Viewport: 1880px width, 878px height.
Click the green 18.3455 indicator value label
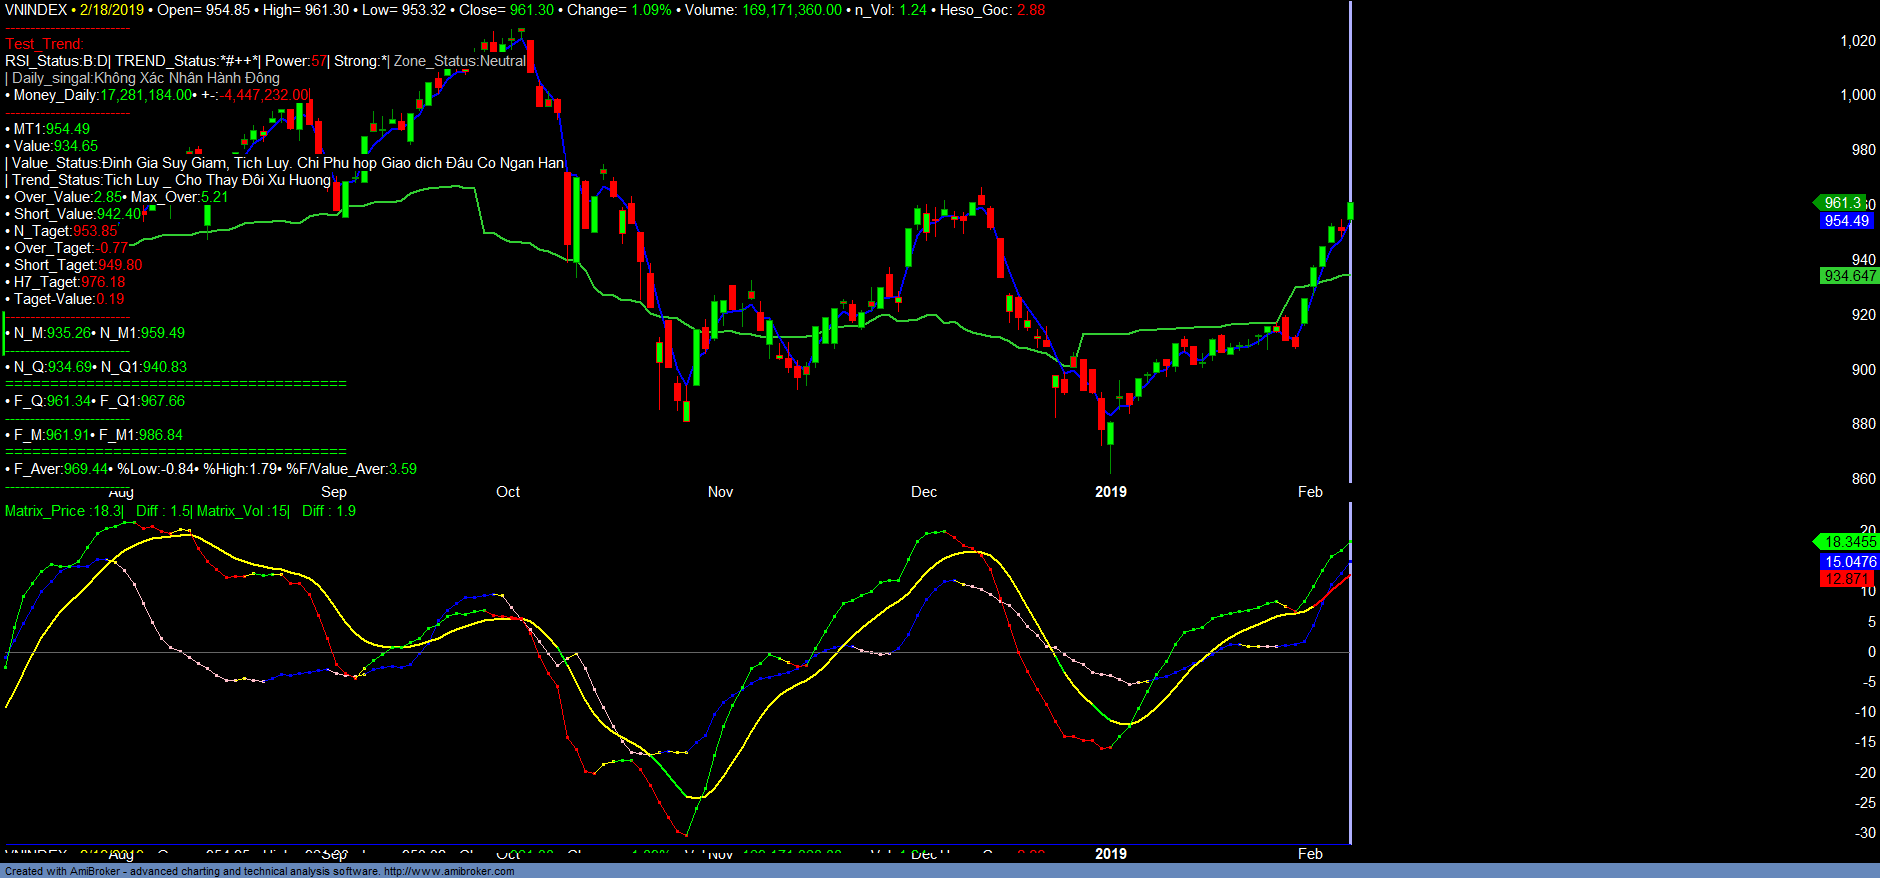[1849, 542]
